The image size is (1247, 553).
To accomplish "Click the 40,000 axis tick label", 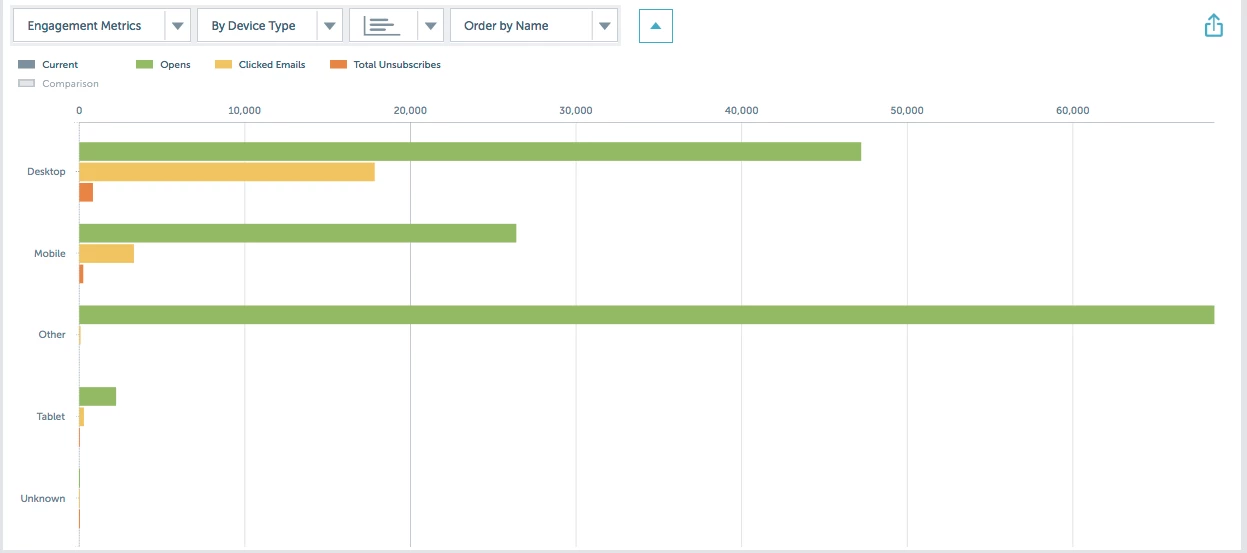I will [x=741, y=111].
